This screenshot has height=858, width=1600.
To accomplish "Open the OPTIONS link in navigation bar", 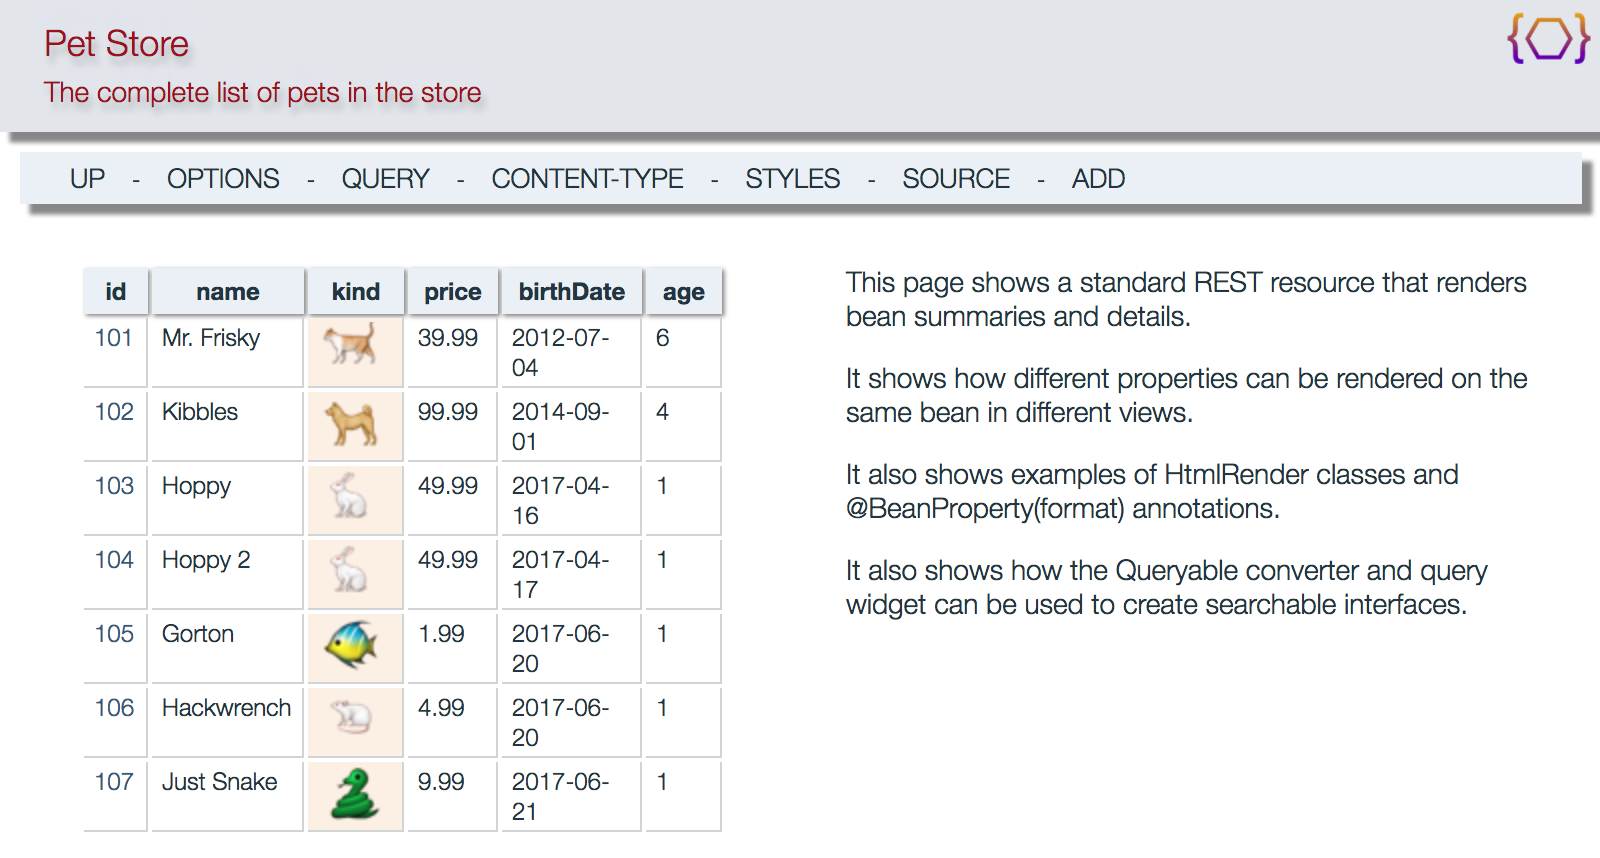I will point(223,179).
